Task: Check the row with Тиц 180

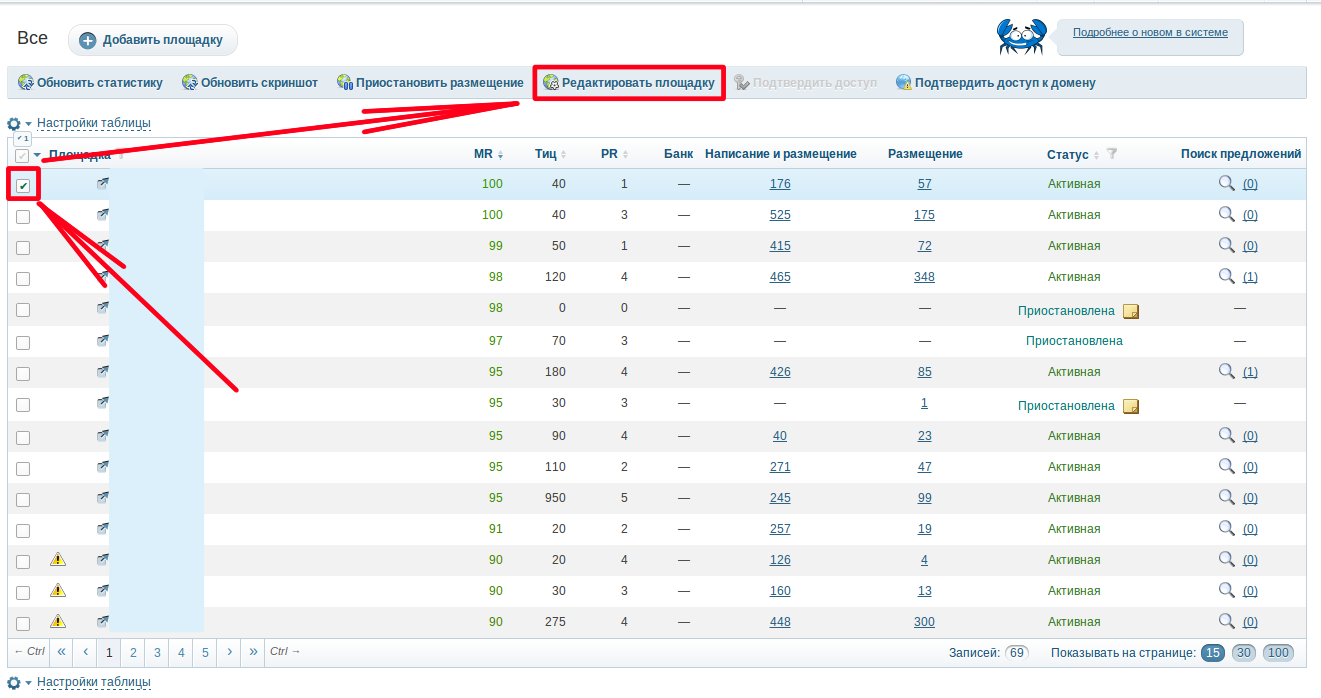Action: (x=23, y=374)
